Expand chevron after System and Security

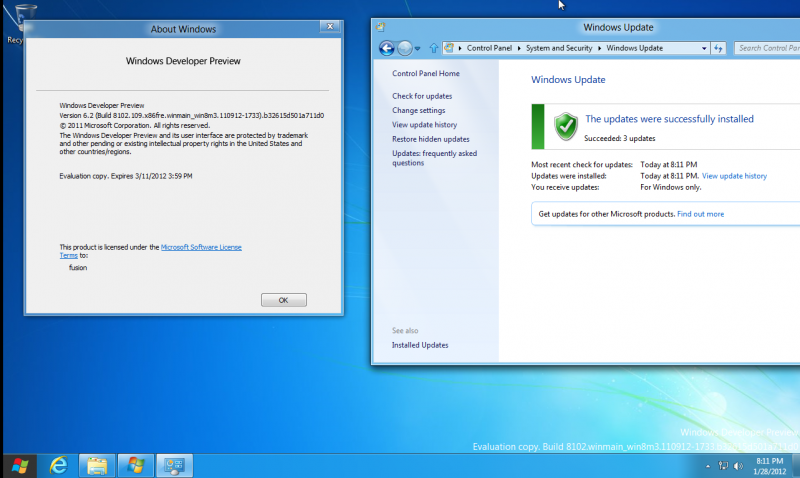pyautogui.click(x=599, y=48)
